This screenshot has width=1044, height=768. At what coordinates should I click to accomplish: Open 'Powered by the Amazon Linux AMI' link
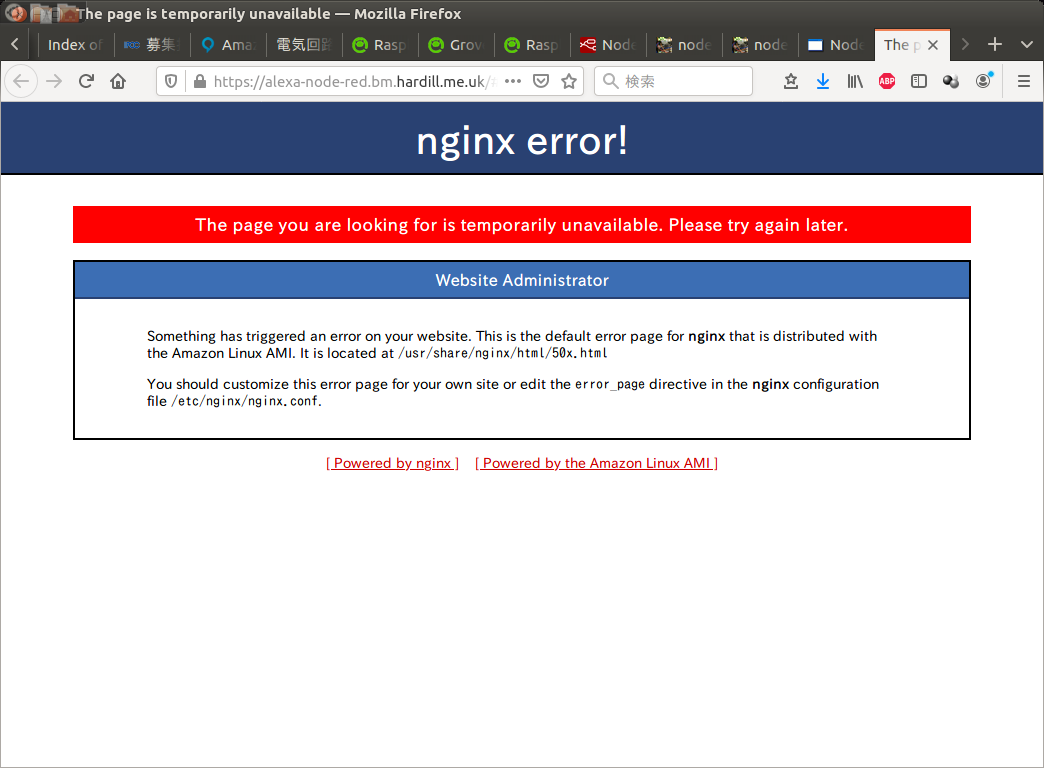(x=597, y=463)
